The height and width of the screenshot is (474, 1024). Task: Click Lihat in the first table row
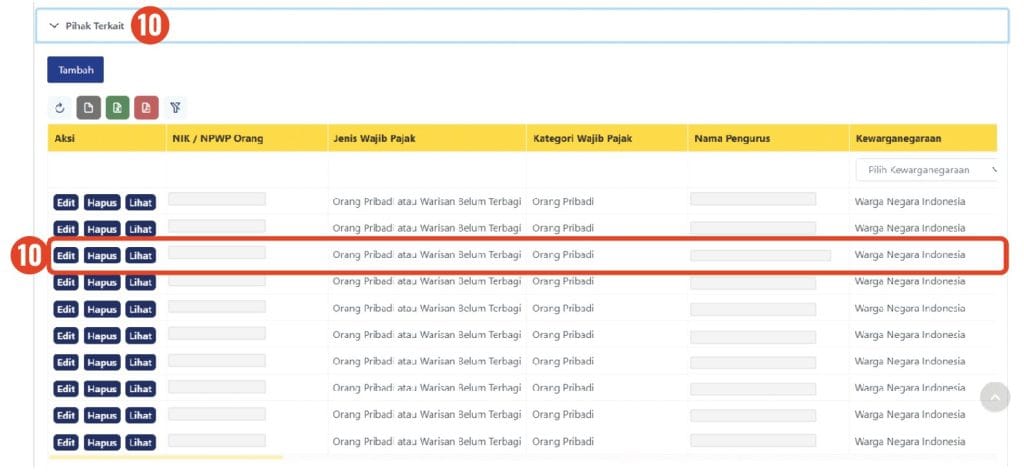point(140,202)
